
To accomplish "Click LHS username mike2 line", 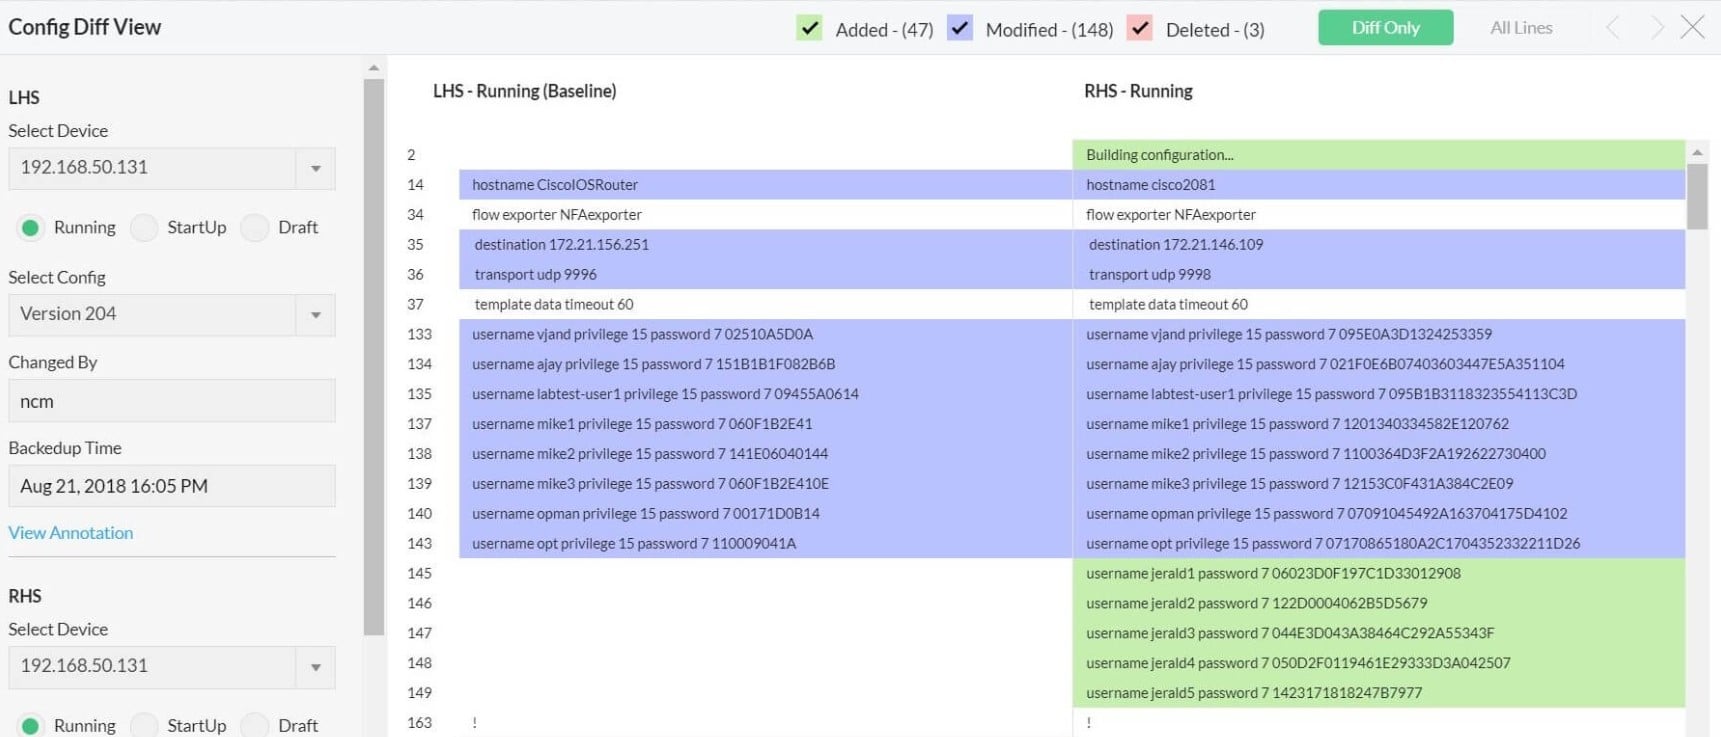I will point(766,454).
